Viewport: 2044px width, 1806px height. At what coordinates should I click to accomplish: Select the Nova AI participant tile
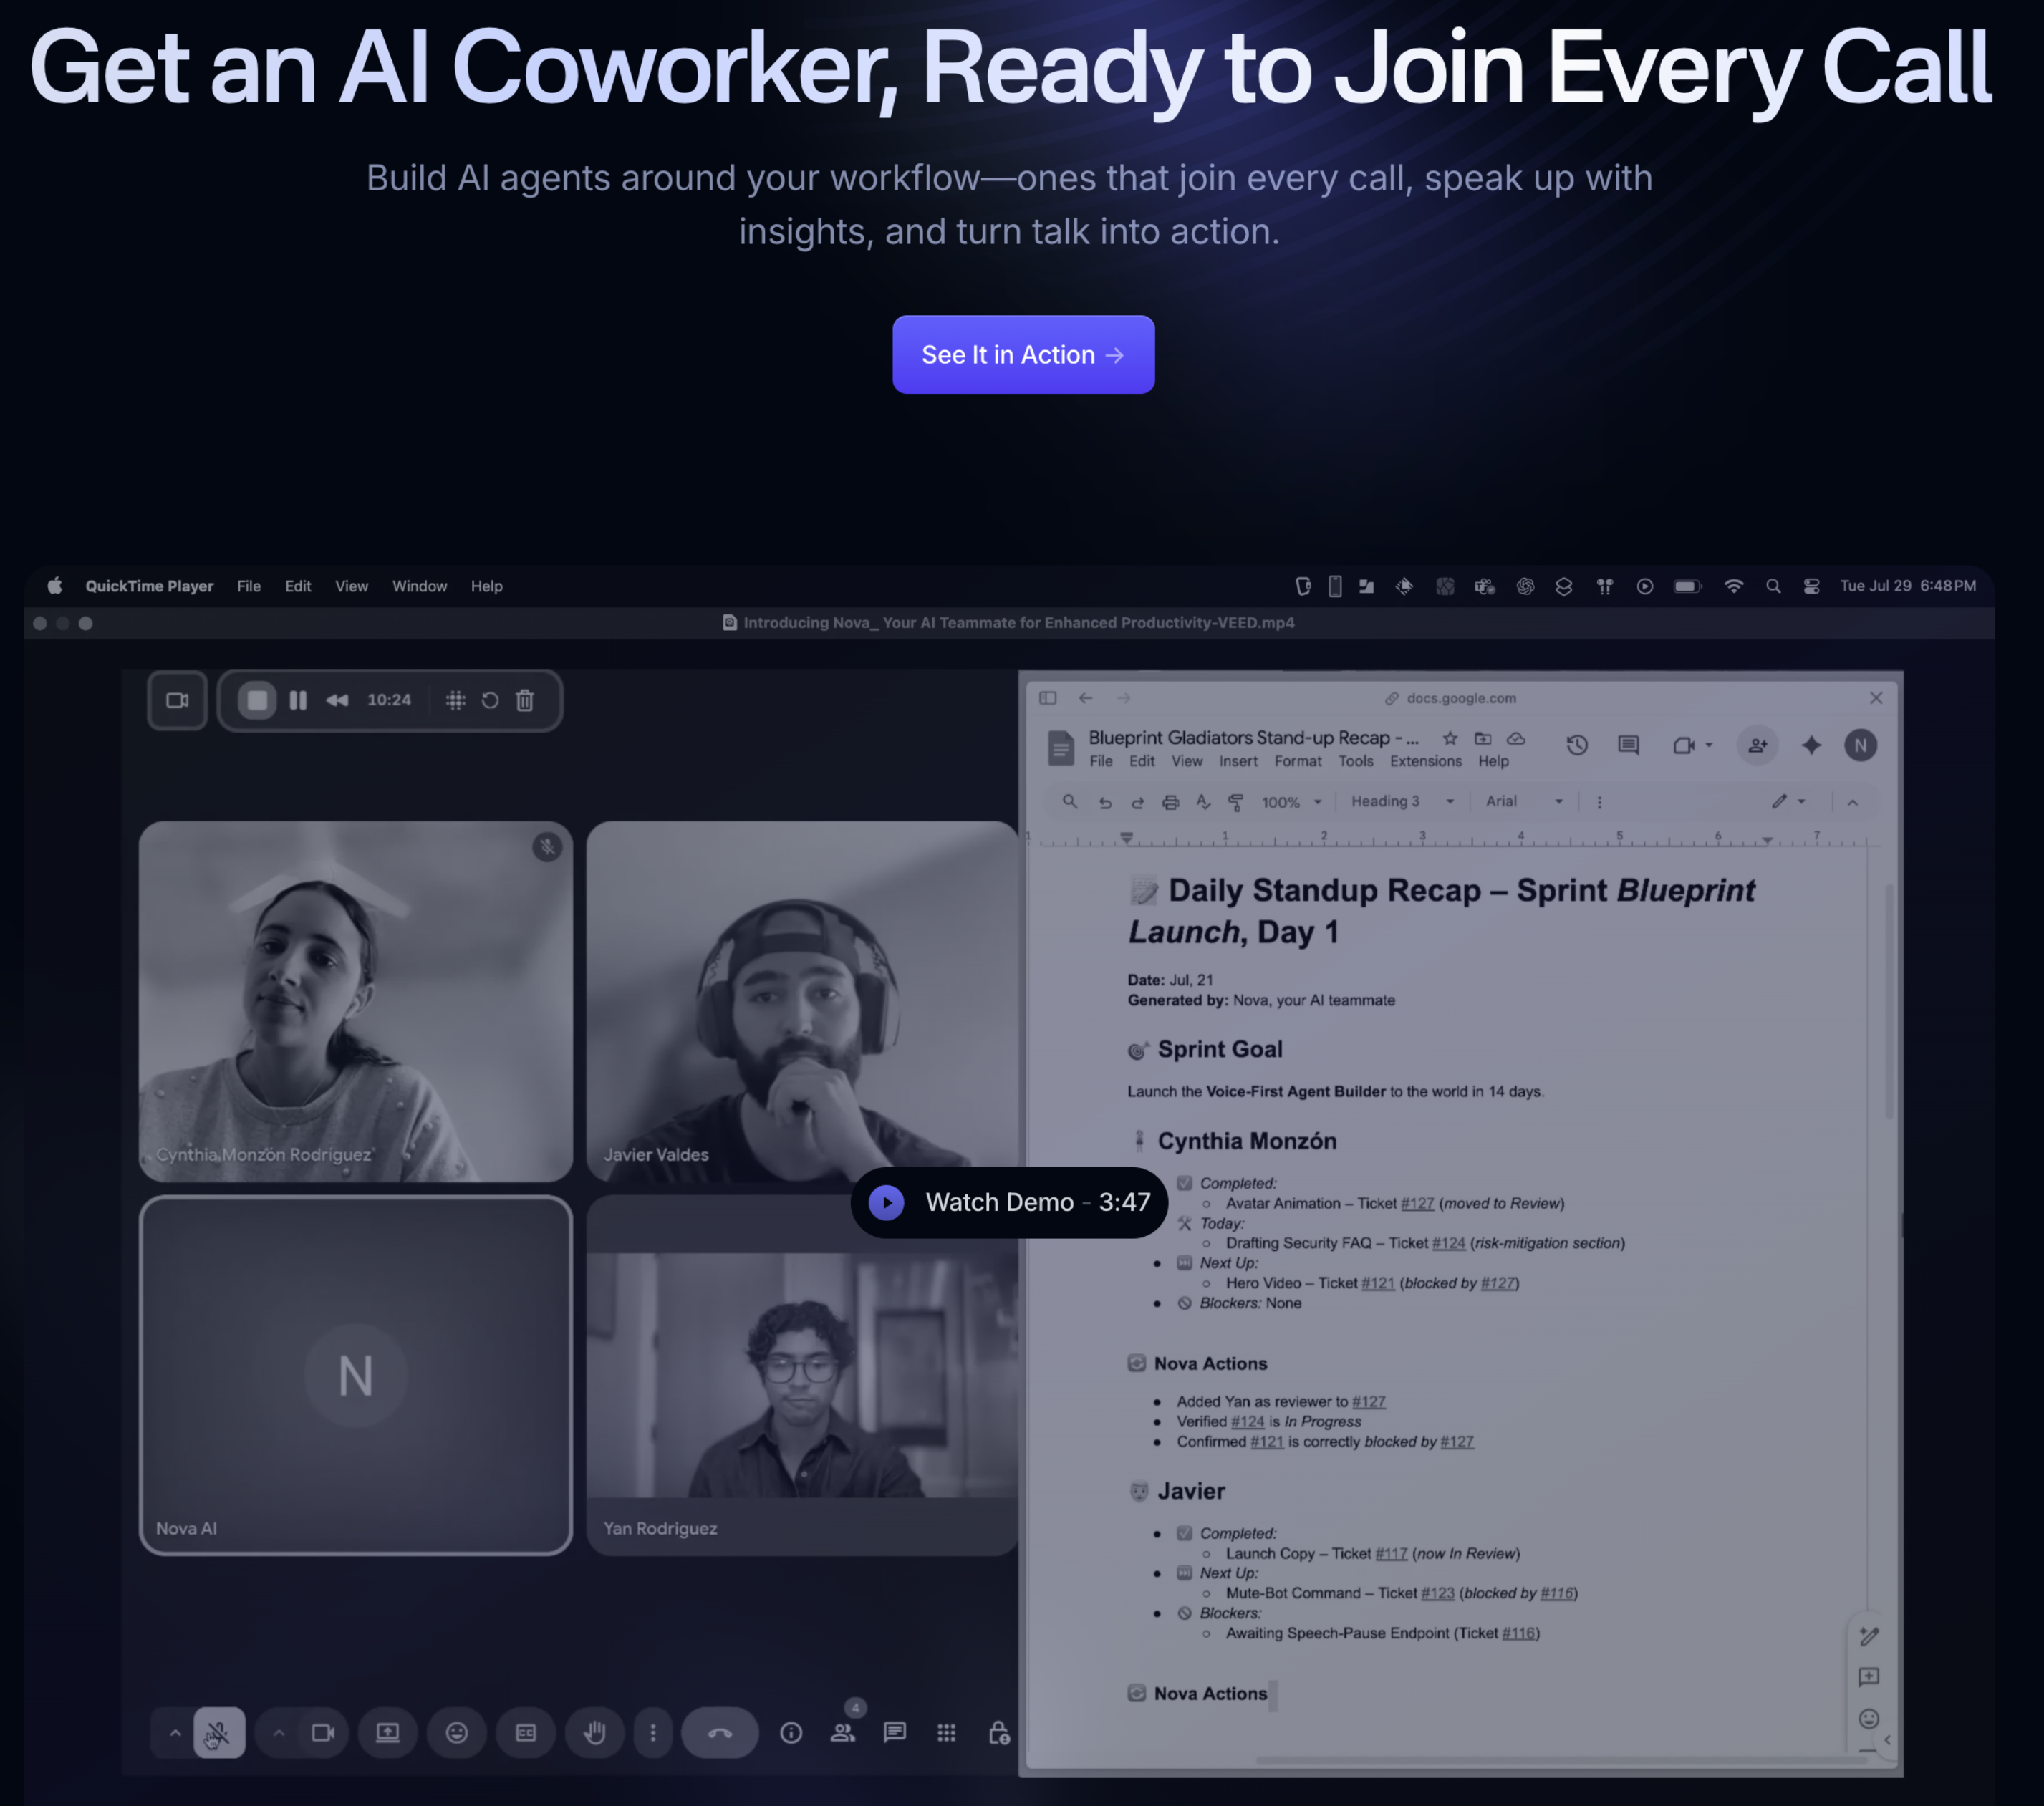point(355,1375)
